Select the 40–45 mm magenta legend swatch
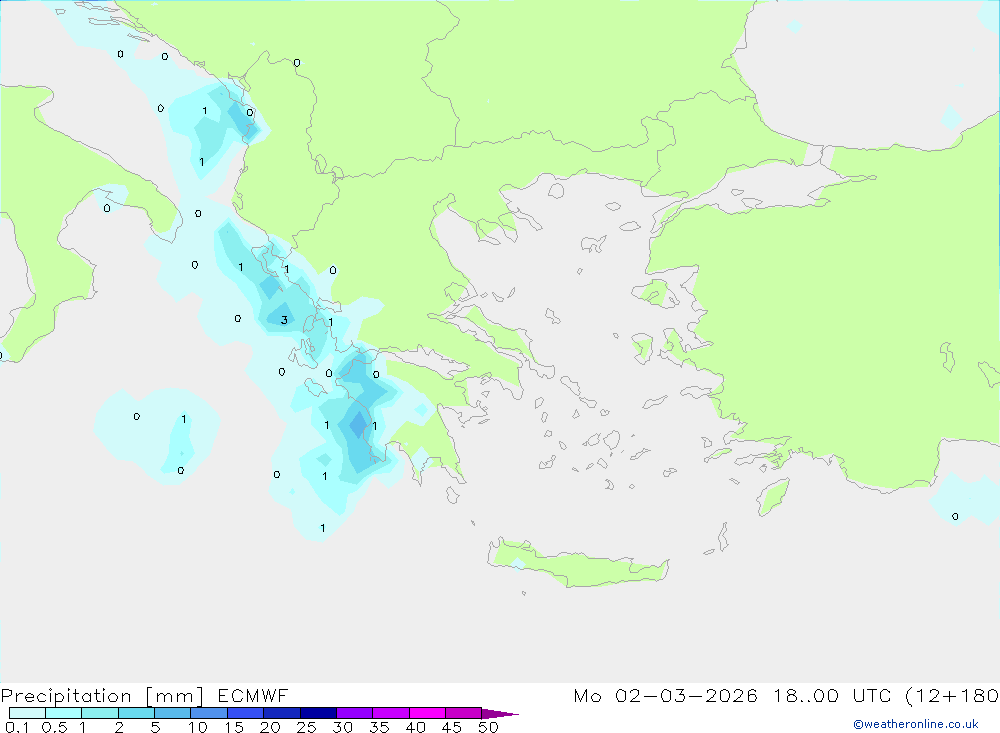The image size is (1000, 733). click(427, 713)
